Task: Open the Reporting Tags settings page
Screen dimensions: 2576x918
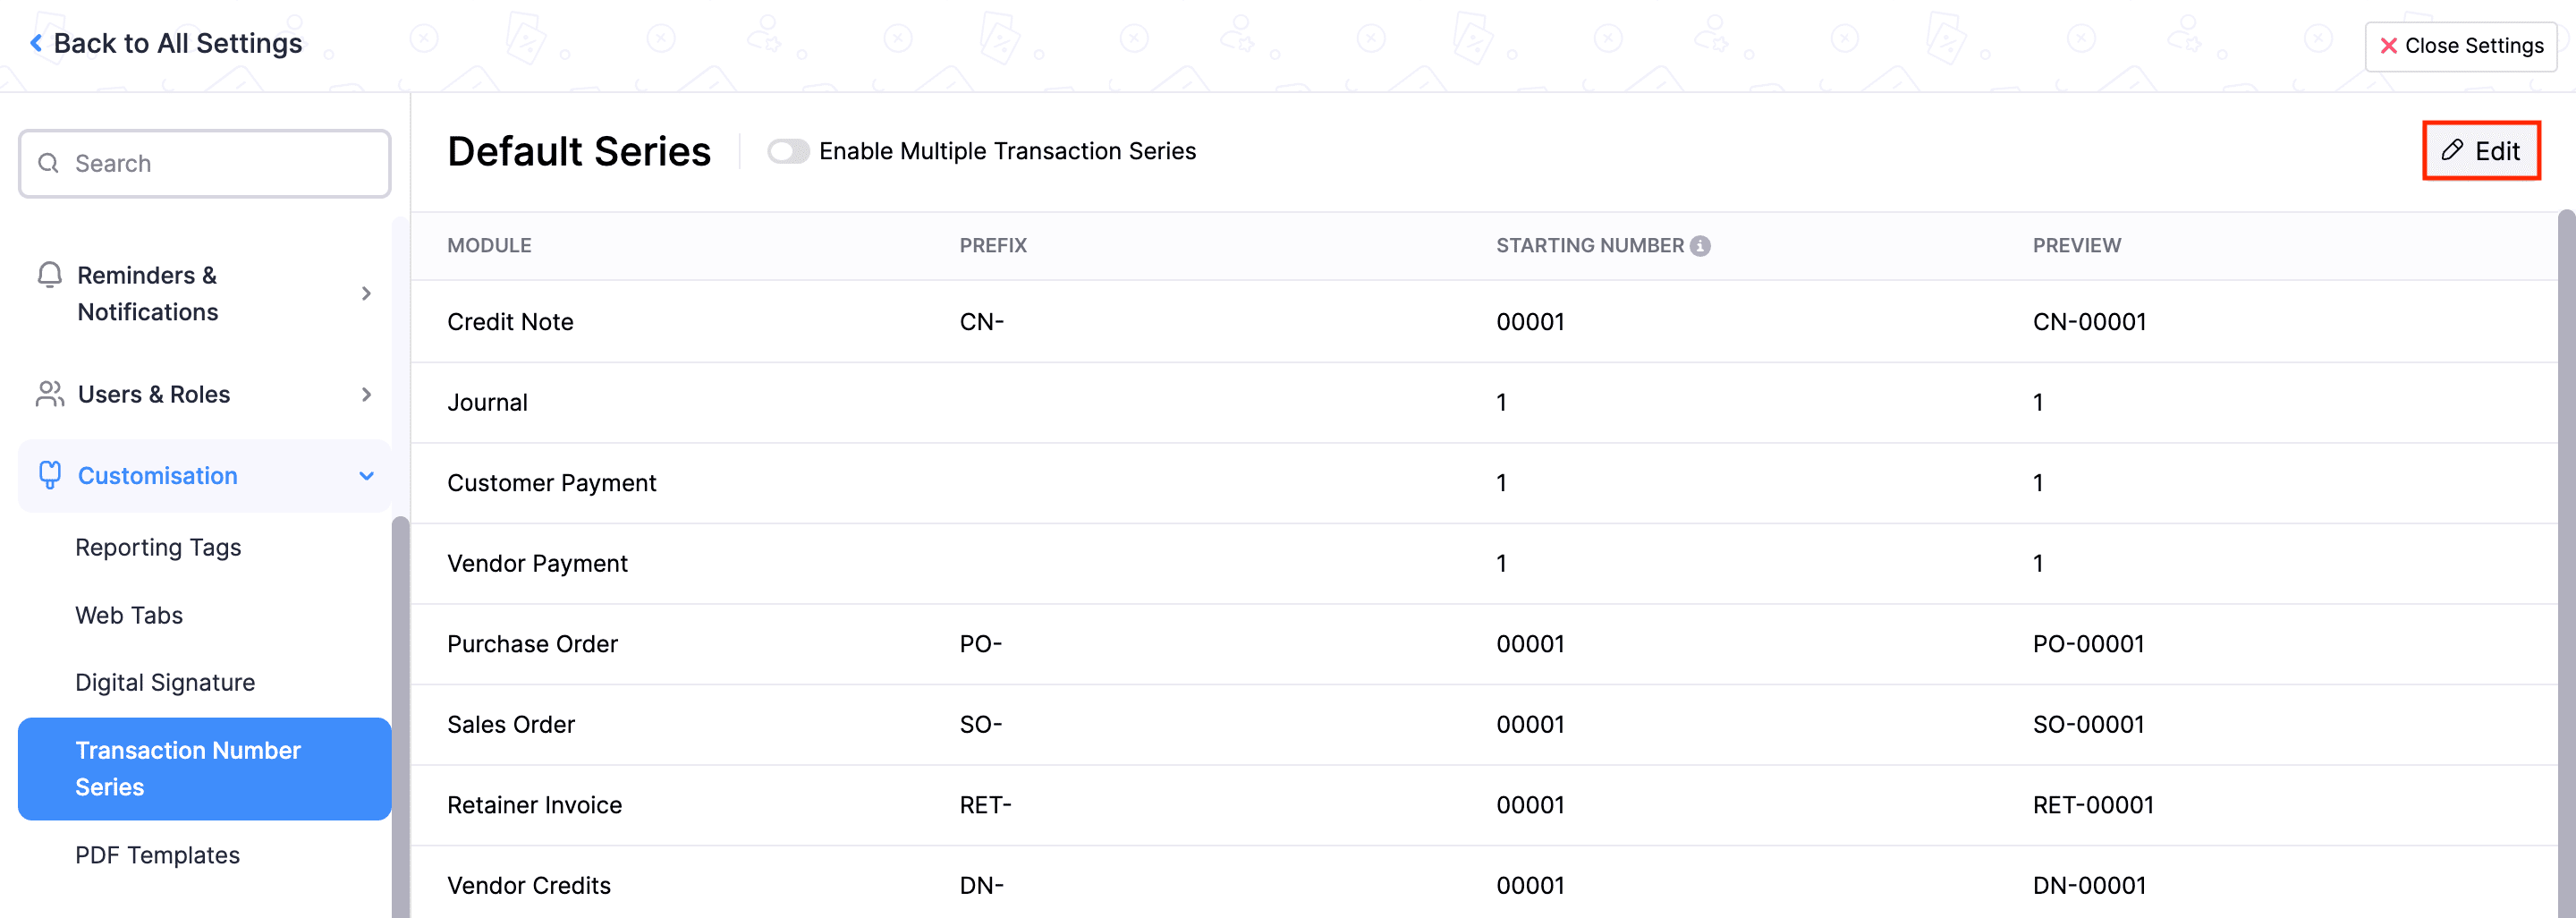Action: tap(158, 547)
